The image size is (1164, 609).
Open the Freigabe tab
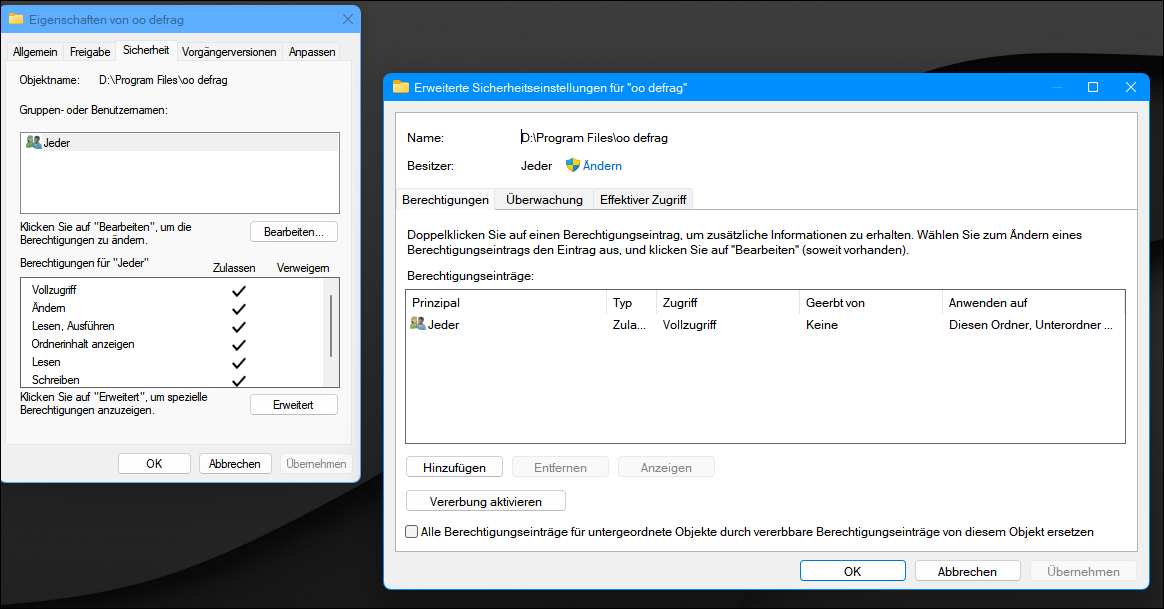point(90,51)
